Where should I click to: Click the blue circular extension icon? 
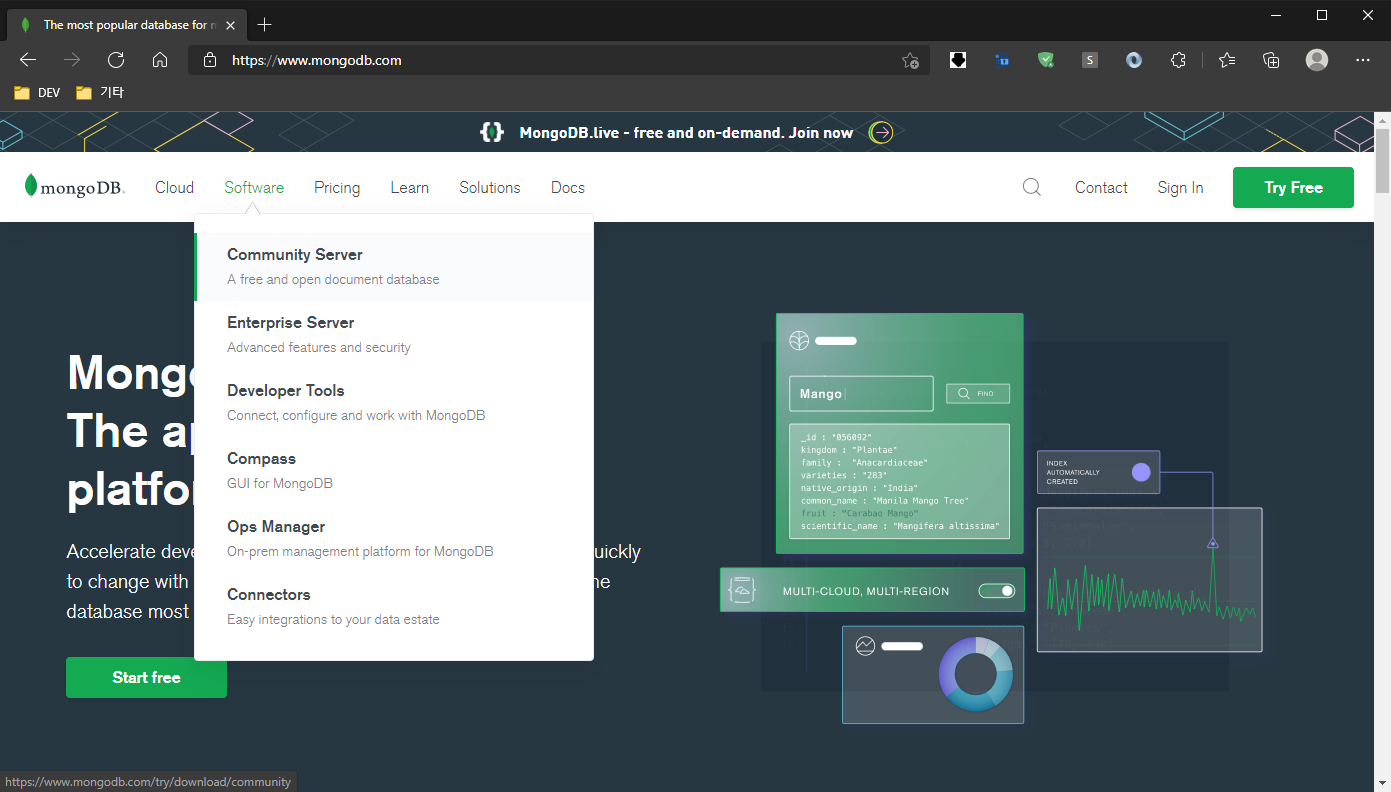1134,60
